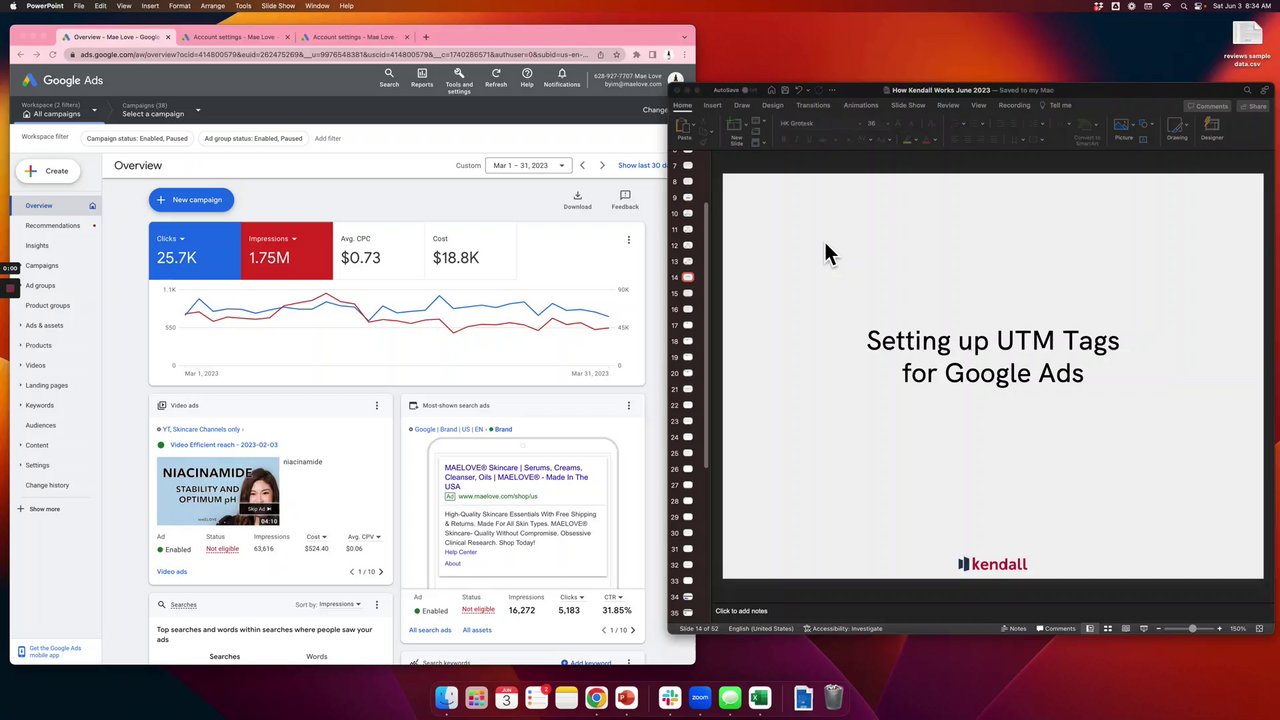The height and width of the screenshot is (720, 1280).
Task: Click Chrome reload button
Action: pos(53,55)
